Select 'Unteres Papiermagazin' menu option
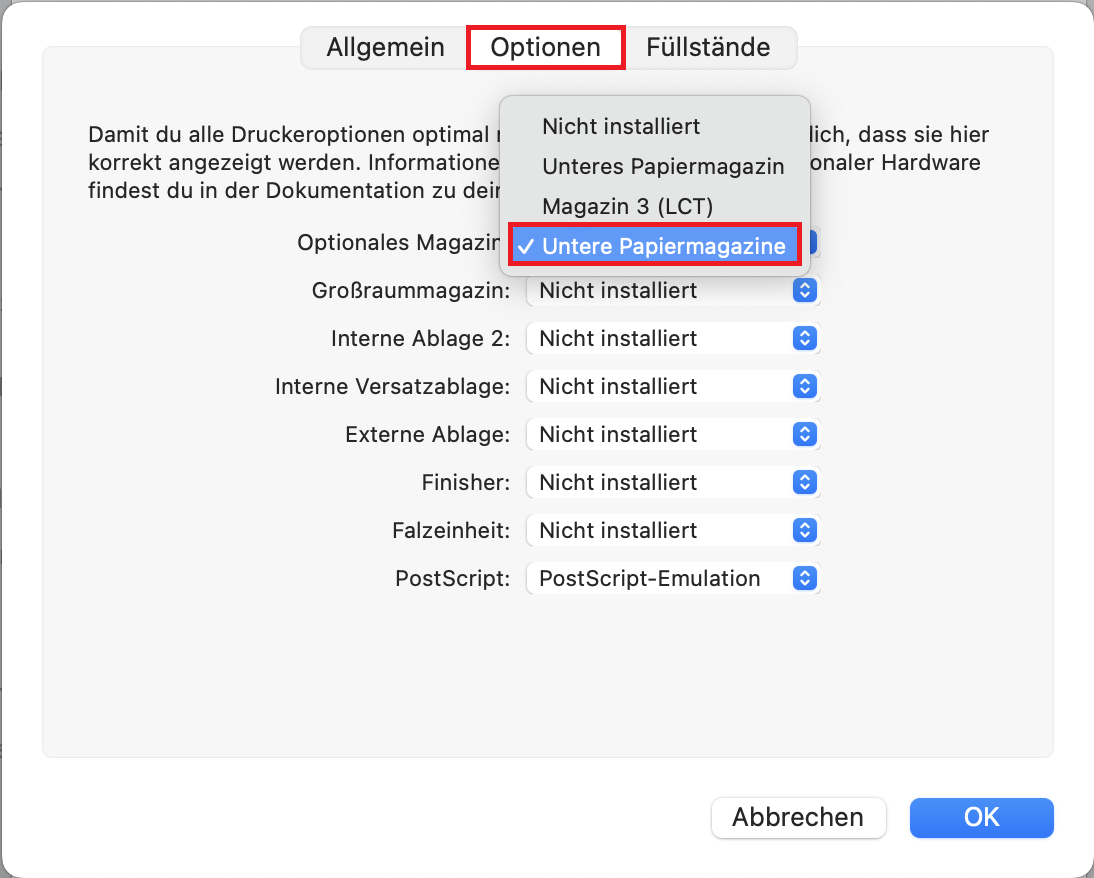The image size is (1094, 878). [663, 167]
